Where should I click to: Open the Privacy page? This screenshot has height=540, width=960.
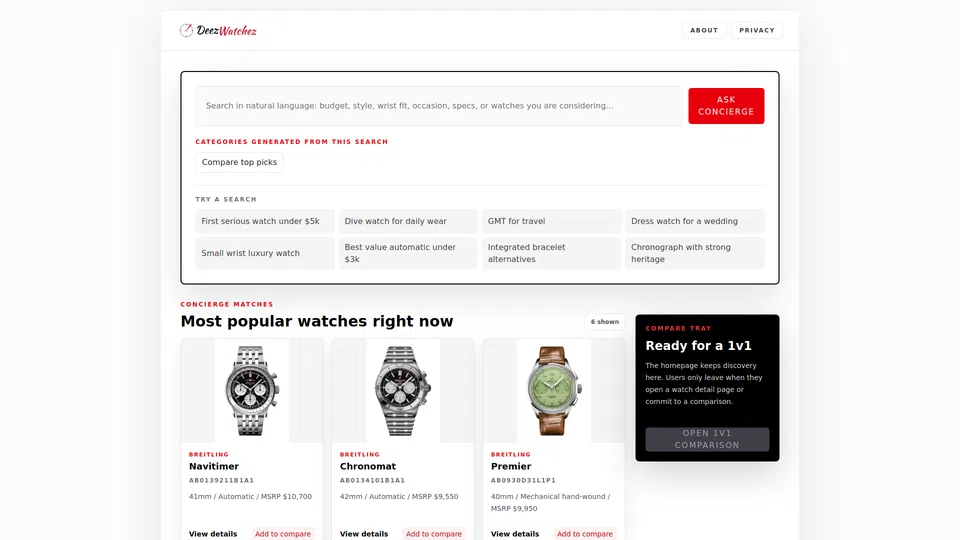pos(757,30)
